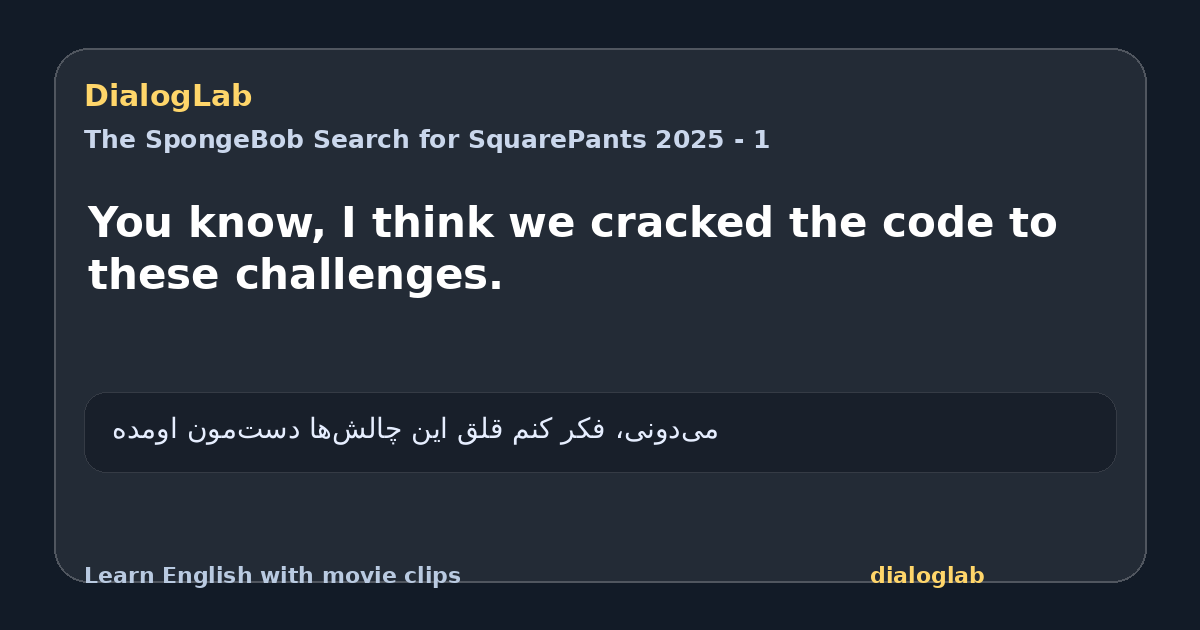This screenshot has height=630, width=1200.
Task: Click Learn English with movie clips tagline
Action: (272, 576)
